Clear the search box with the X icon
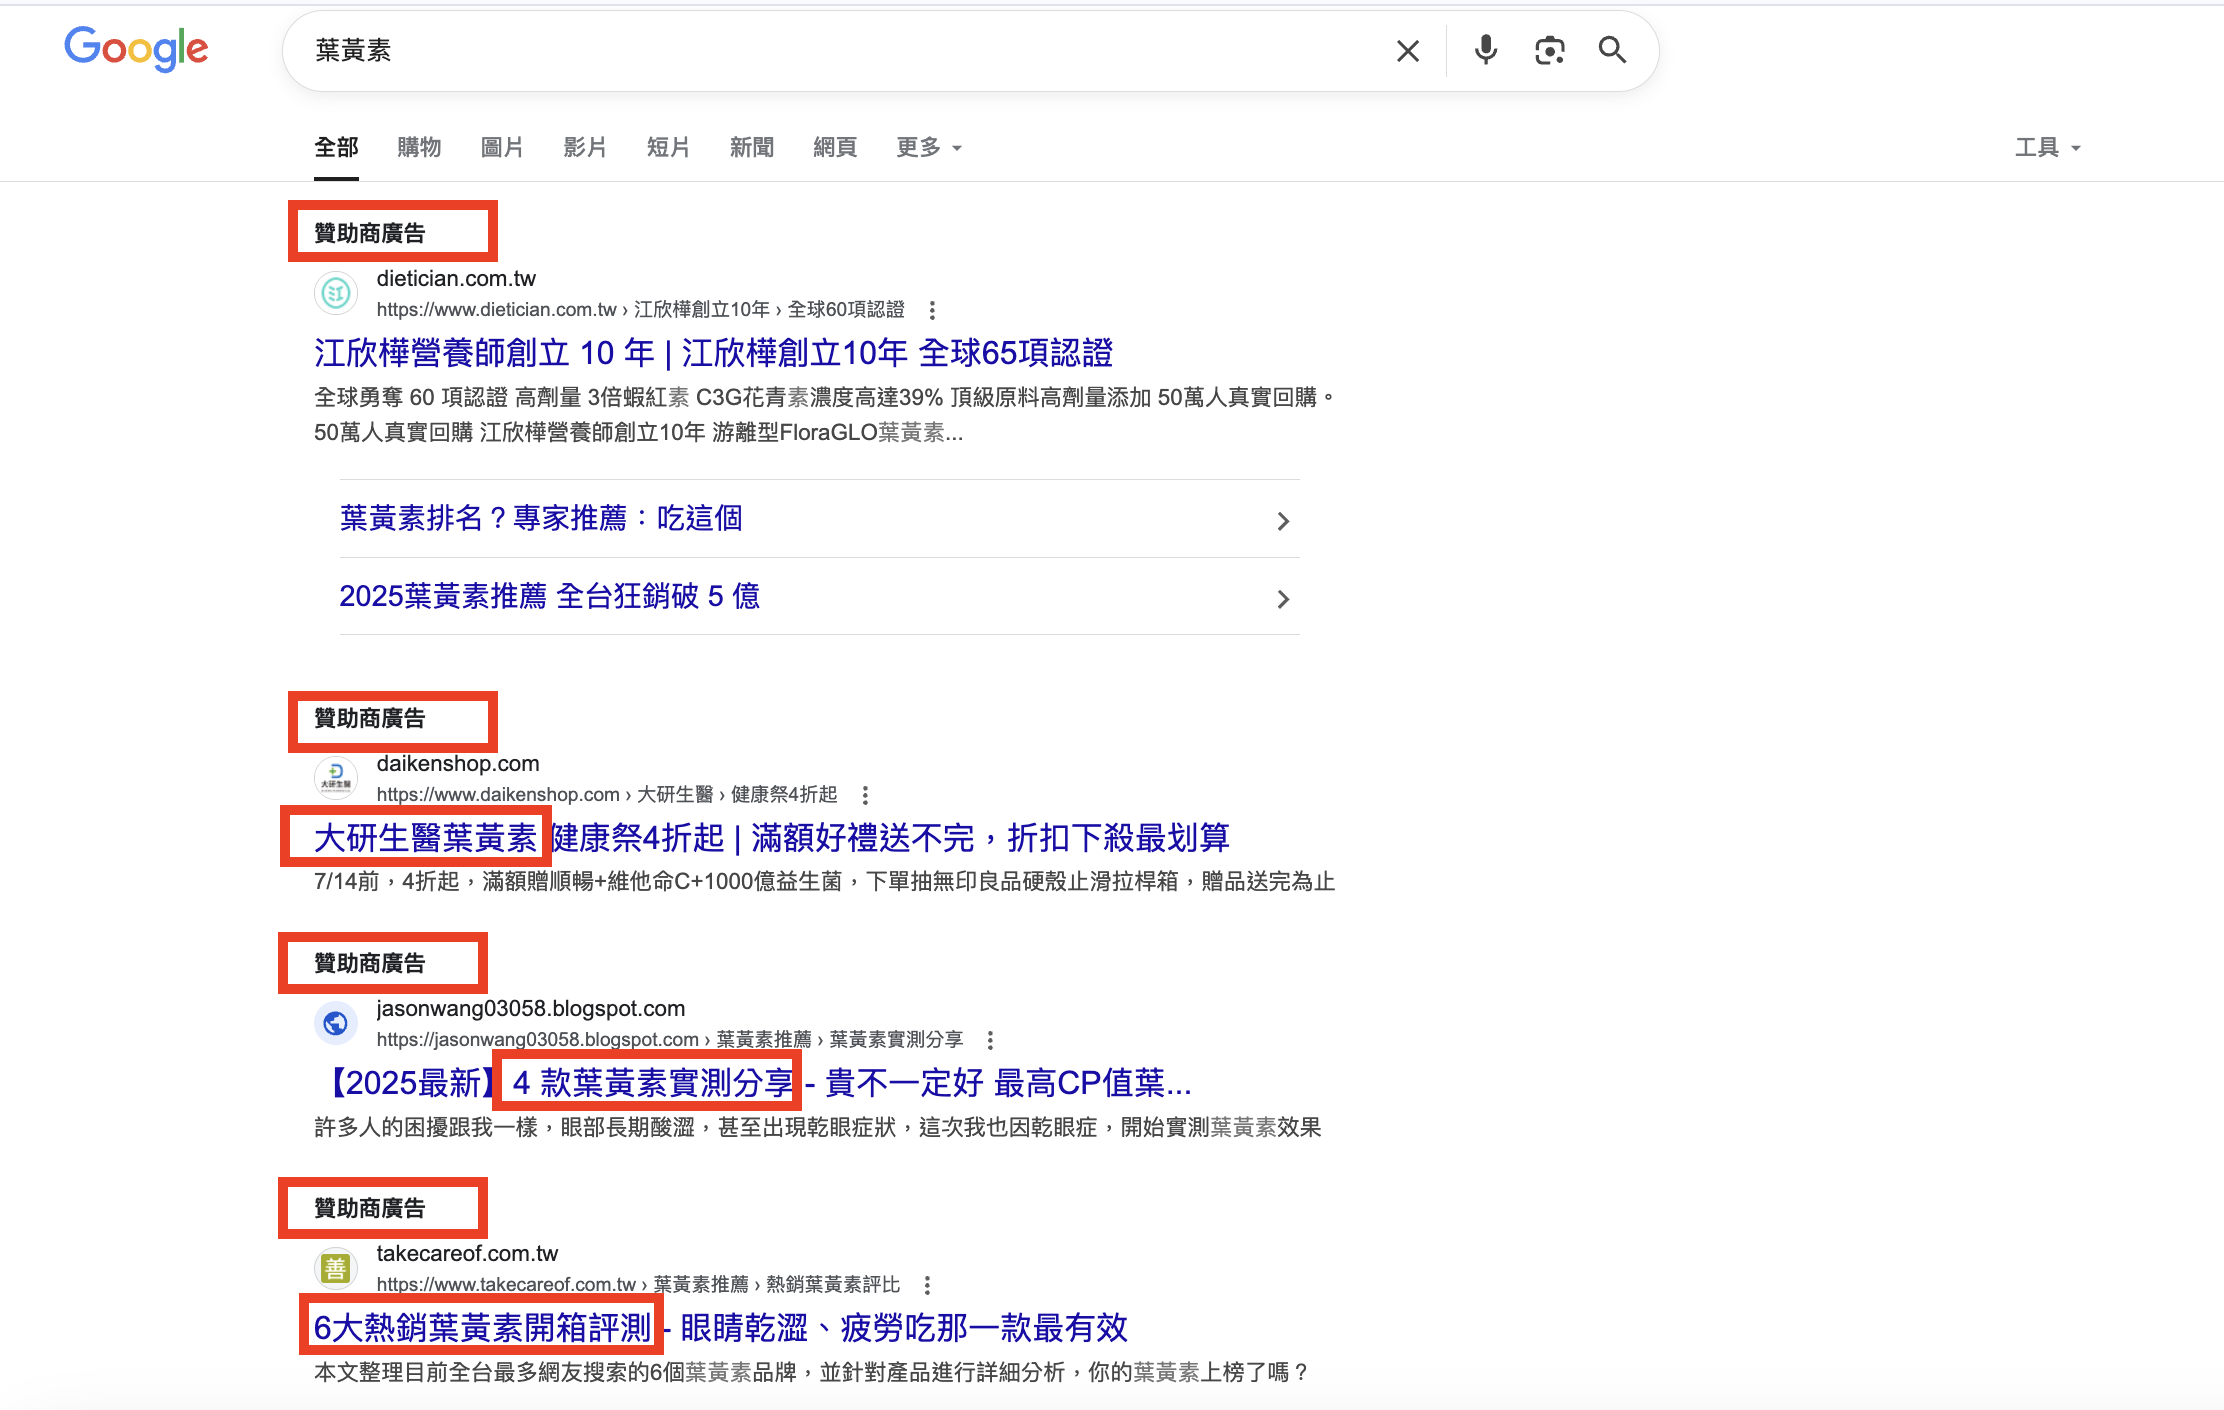The width and height of the screenshot is (2224, 1410). 1408,51
